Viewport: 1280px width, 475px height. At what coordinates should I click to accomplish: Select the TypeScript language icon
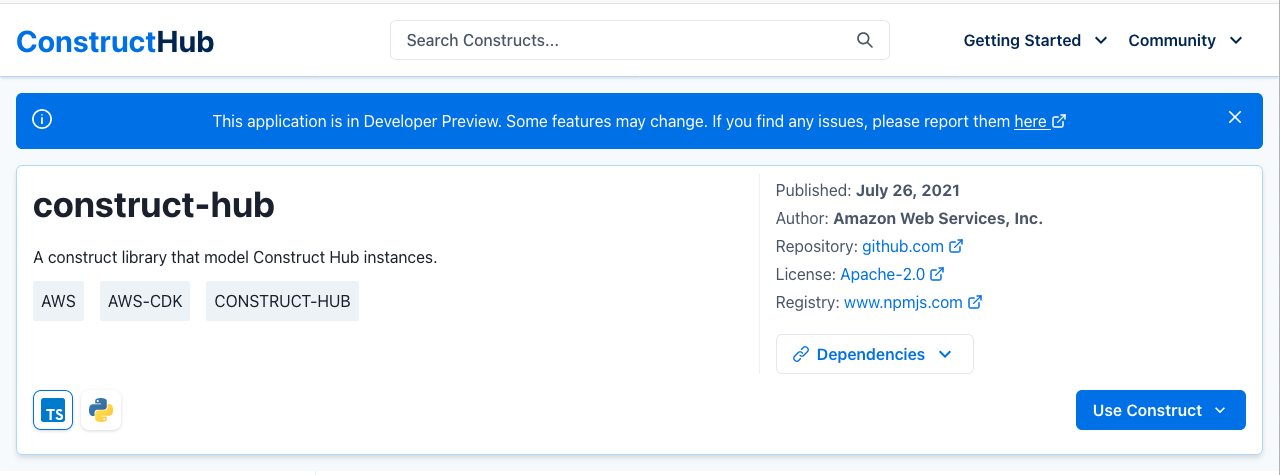(x=53, y=410)
